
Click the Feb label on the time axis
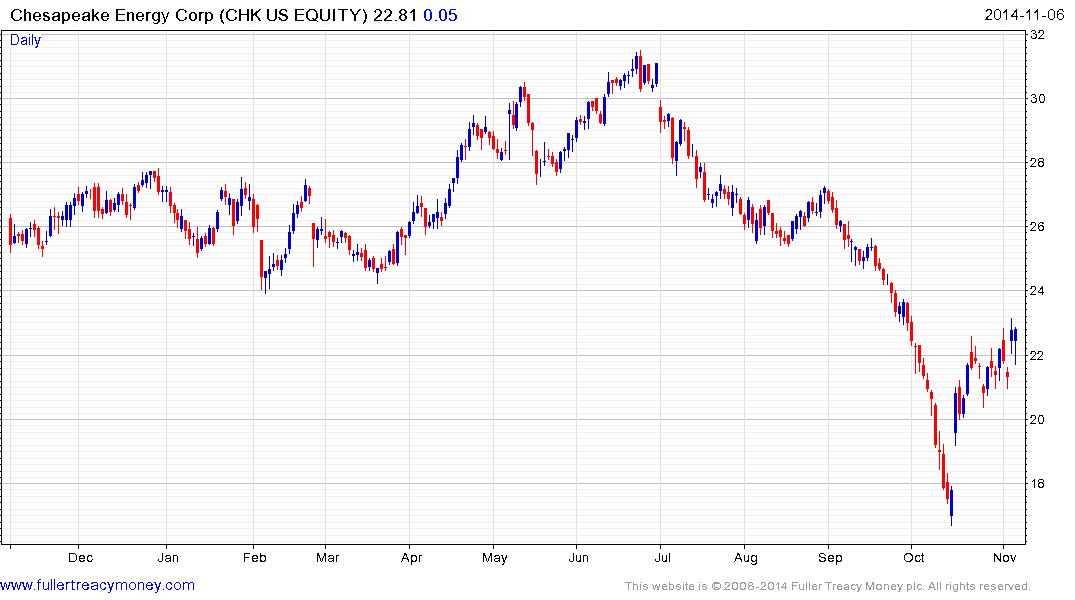[x=254, y=557]
